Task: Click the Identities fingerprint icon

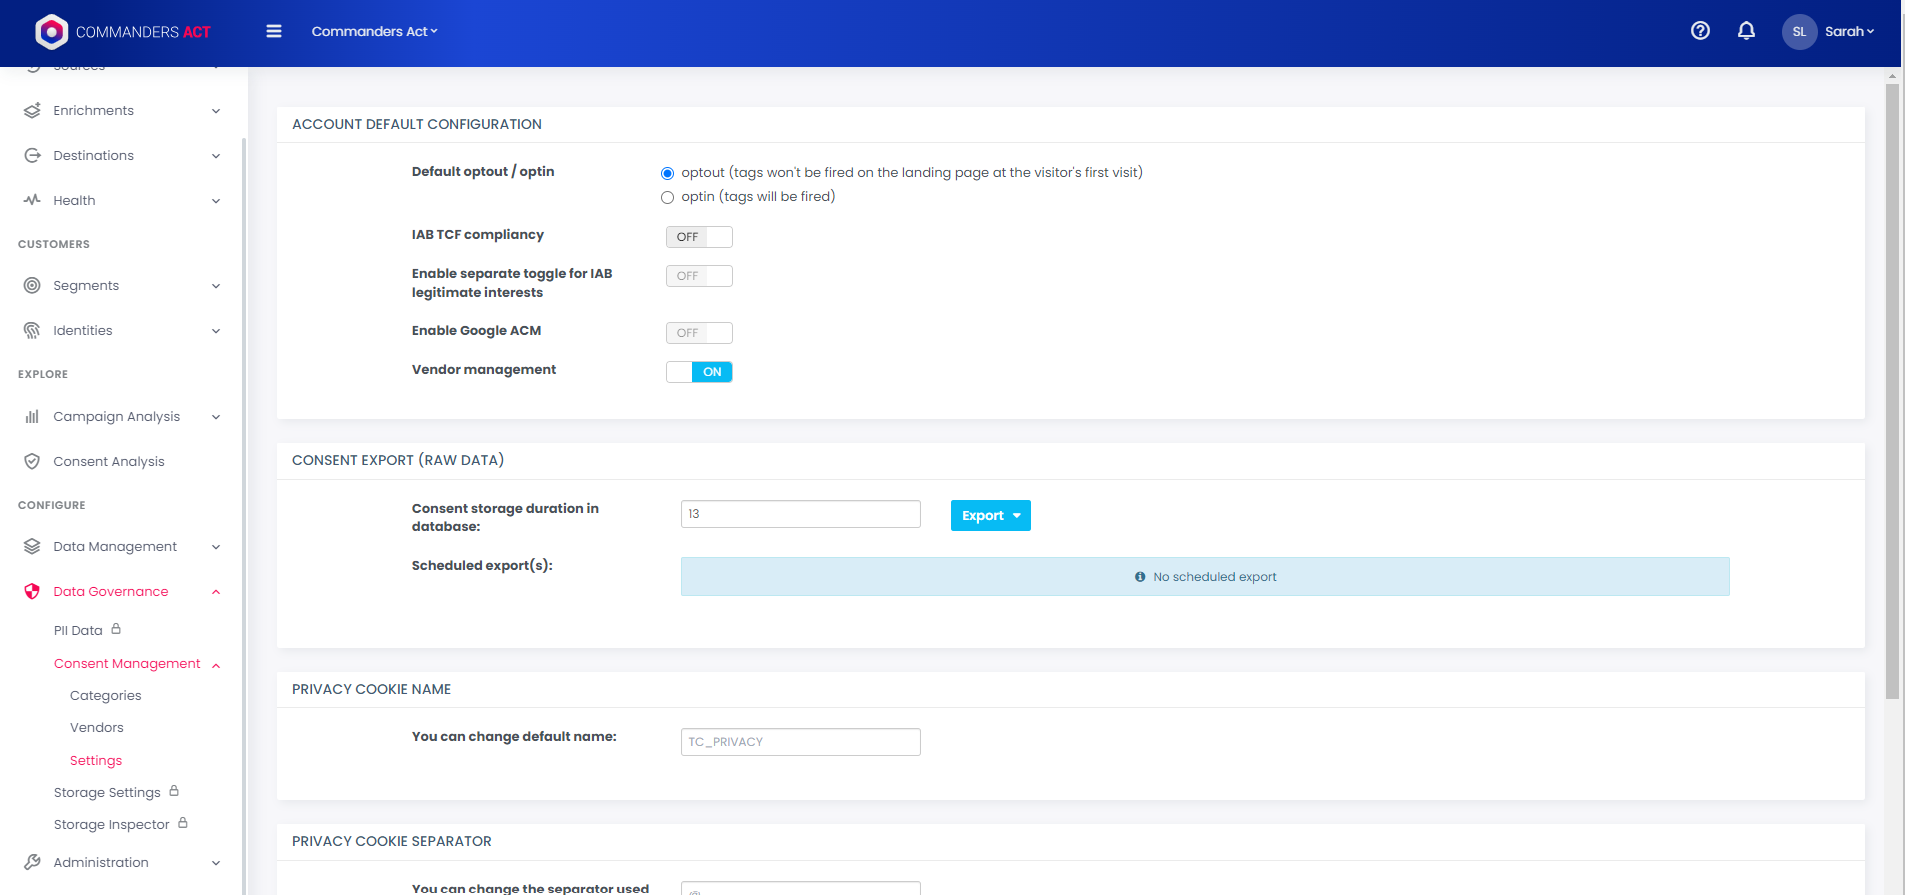Action: [32, 330]
